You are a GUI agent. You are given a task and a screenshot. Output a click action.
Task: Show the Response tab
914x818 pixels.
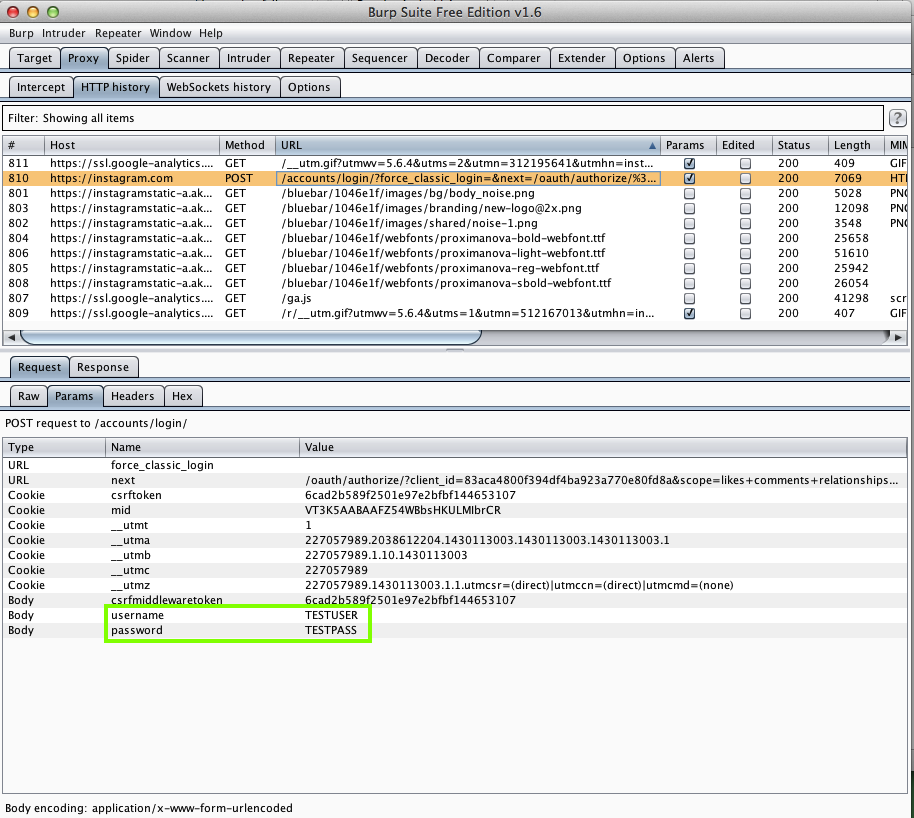(x=103, y=367)
